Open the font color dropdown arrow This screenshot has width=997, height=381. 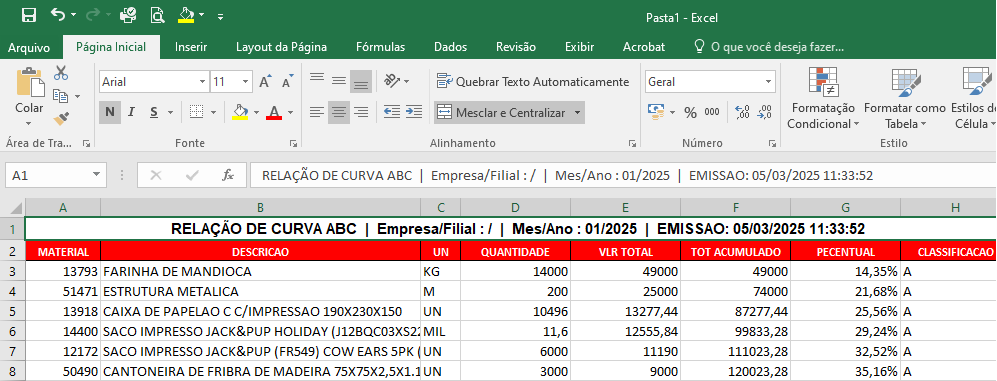coord(290,113)
